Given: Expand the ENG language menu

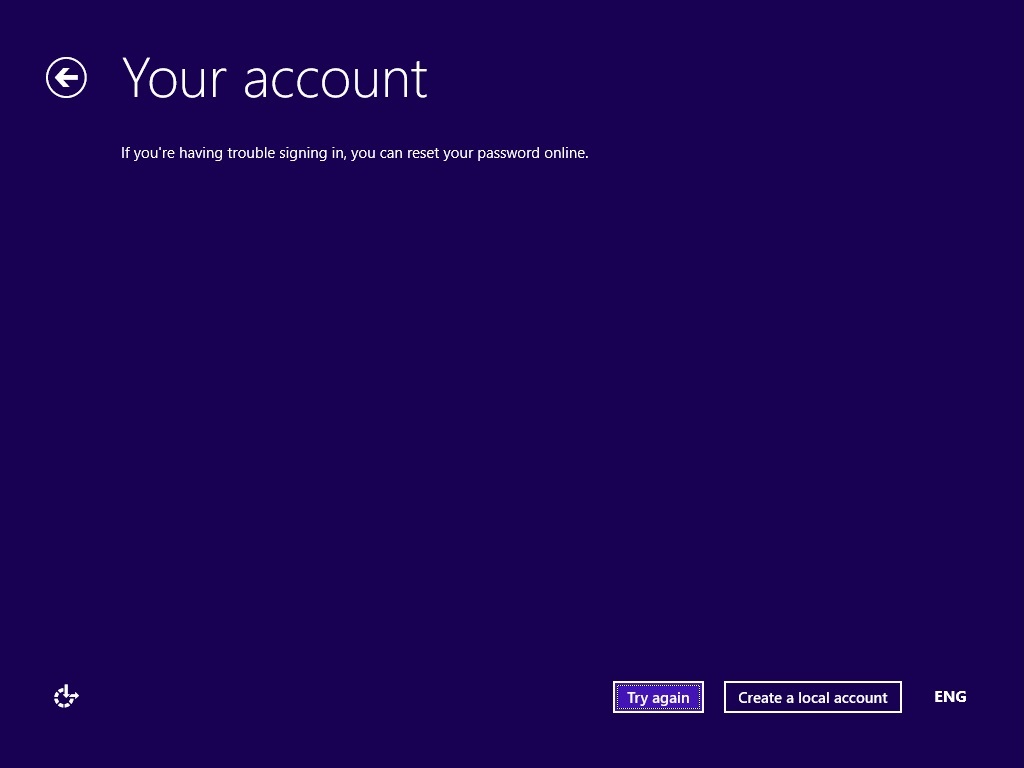Looking at the screenshot, I should tap(949, 697).
